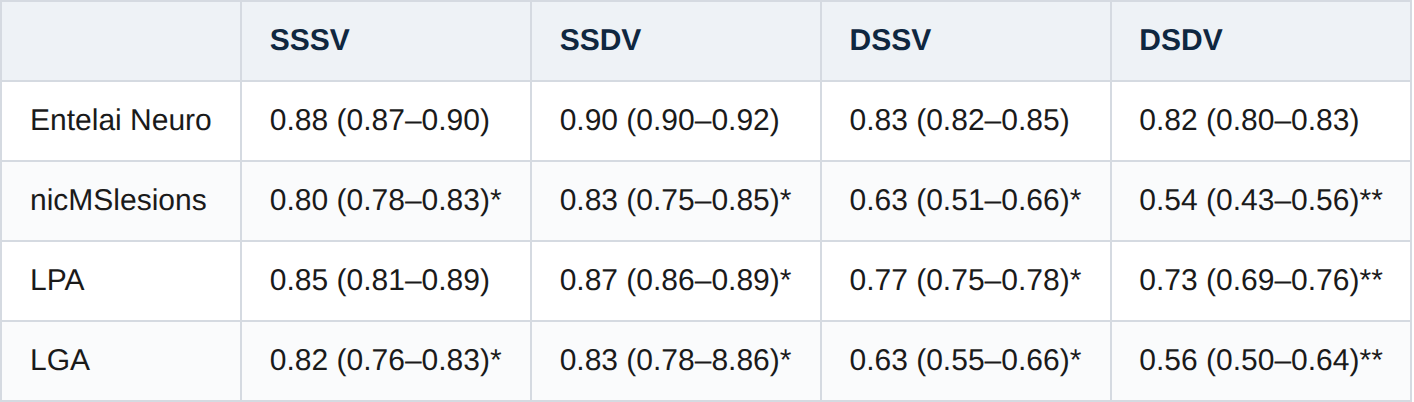Click LGA DSSV cell 0.63 (0.55–0.66)*
Image resolution: width=1414 pixels, height=402 pixels.
(965, 361)
